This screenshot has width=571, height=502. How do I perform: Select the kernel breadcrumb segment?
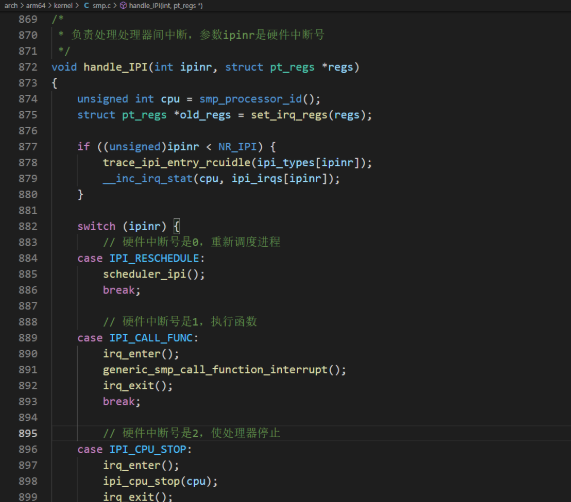(63, 5)
